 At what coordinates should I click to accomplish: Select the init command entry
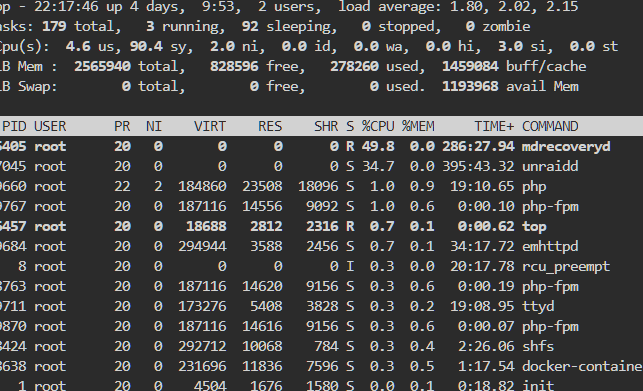(x=538, y=385)
